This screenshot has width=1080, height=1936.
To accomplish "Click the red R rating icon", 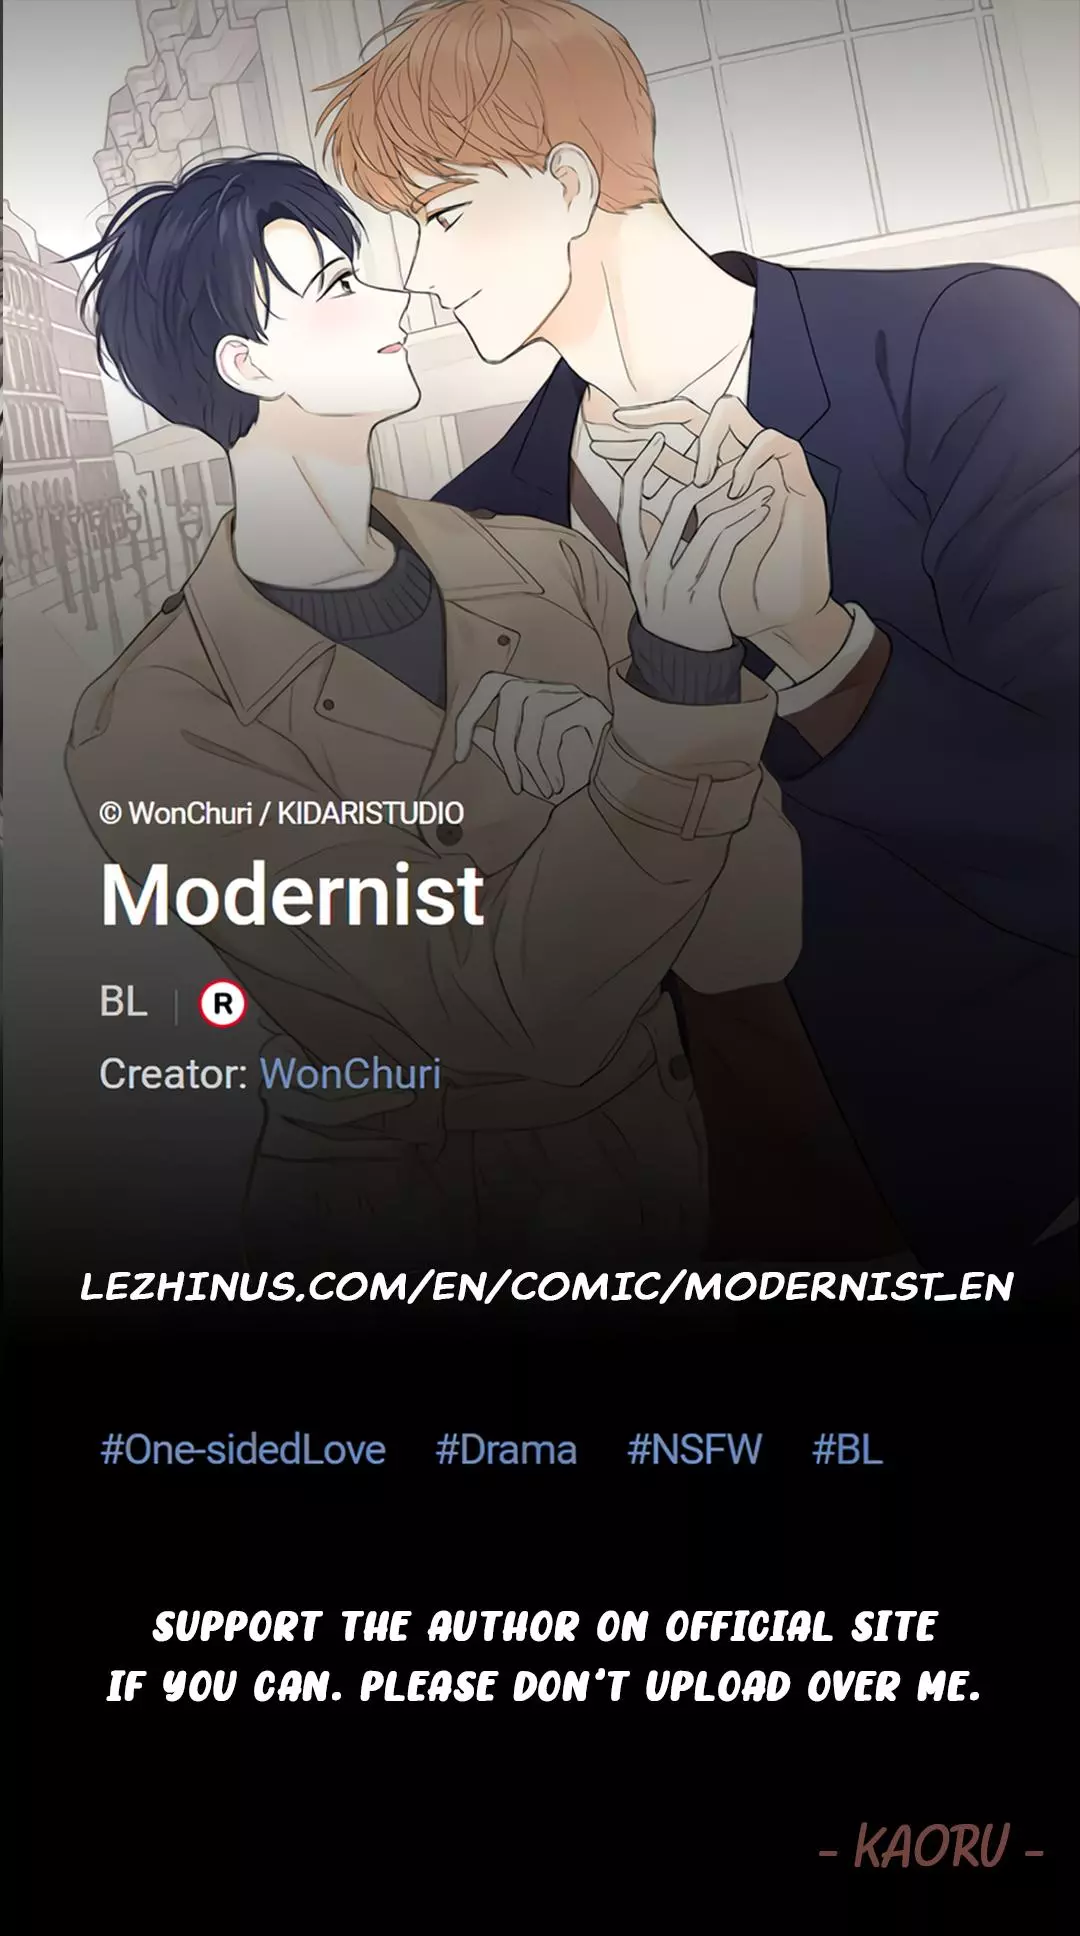I will [222, 1003].
